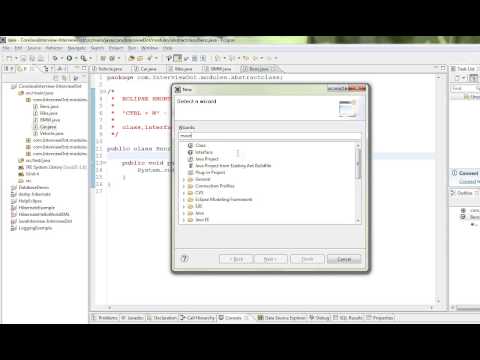Click the Run External Tools toolbar icon
This screenshot has width=480, height=360.
(83, 58)
